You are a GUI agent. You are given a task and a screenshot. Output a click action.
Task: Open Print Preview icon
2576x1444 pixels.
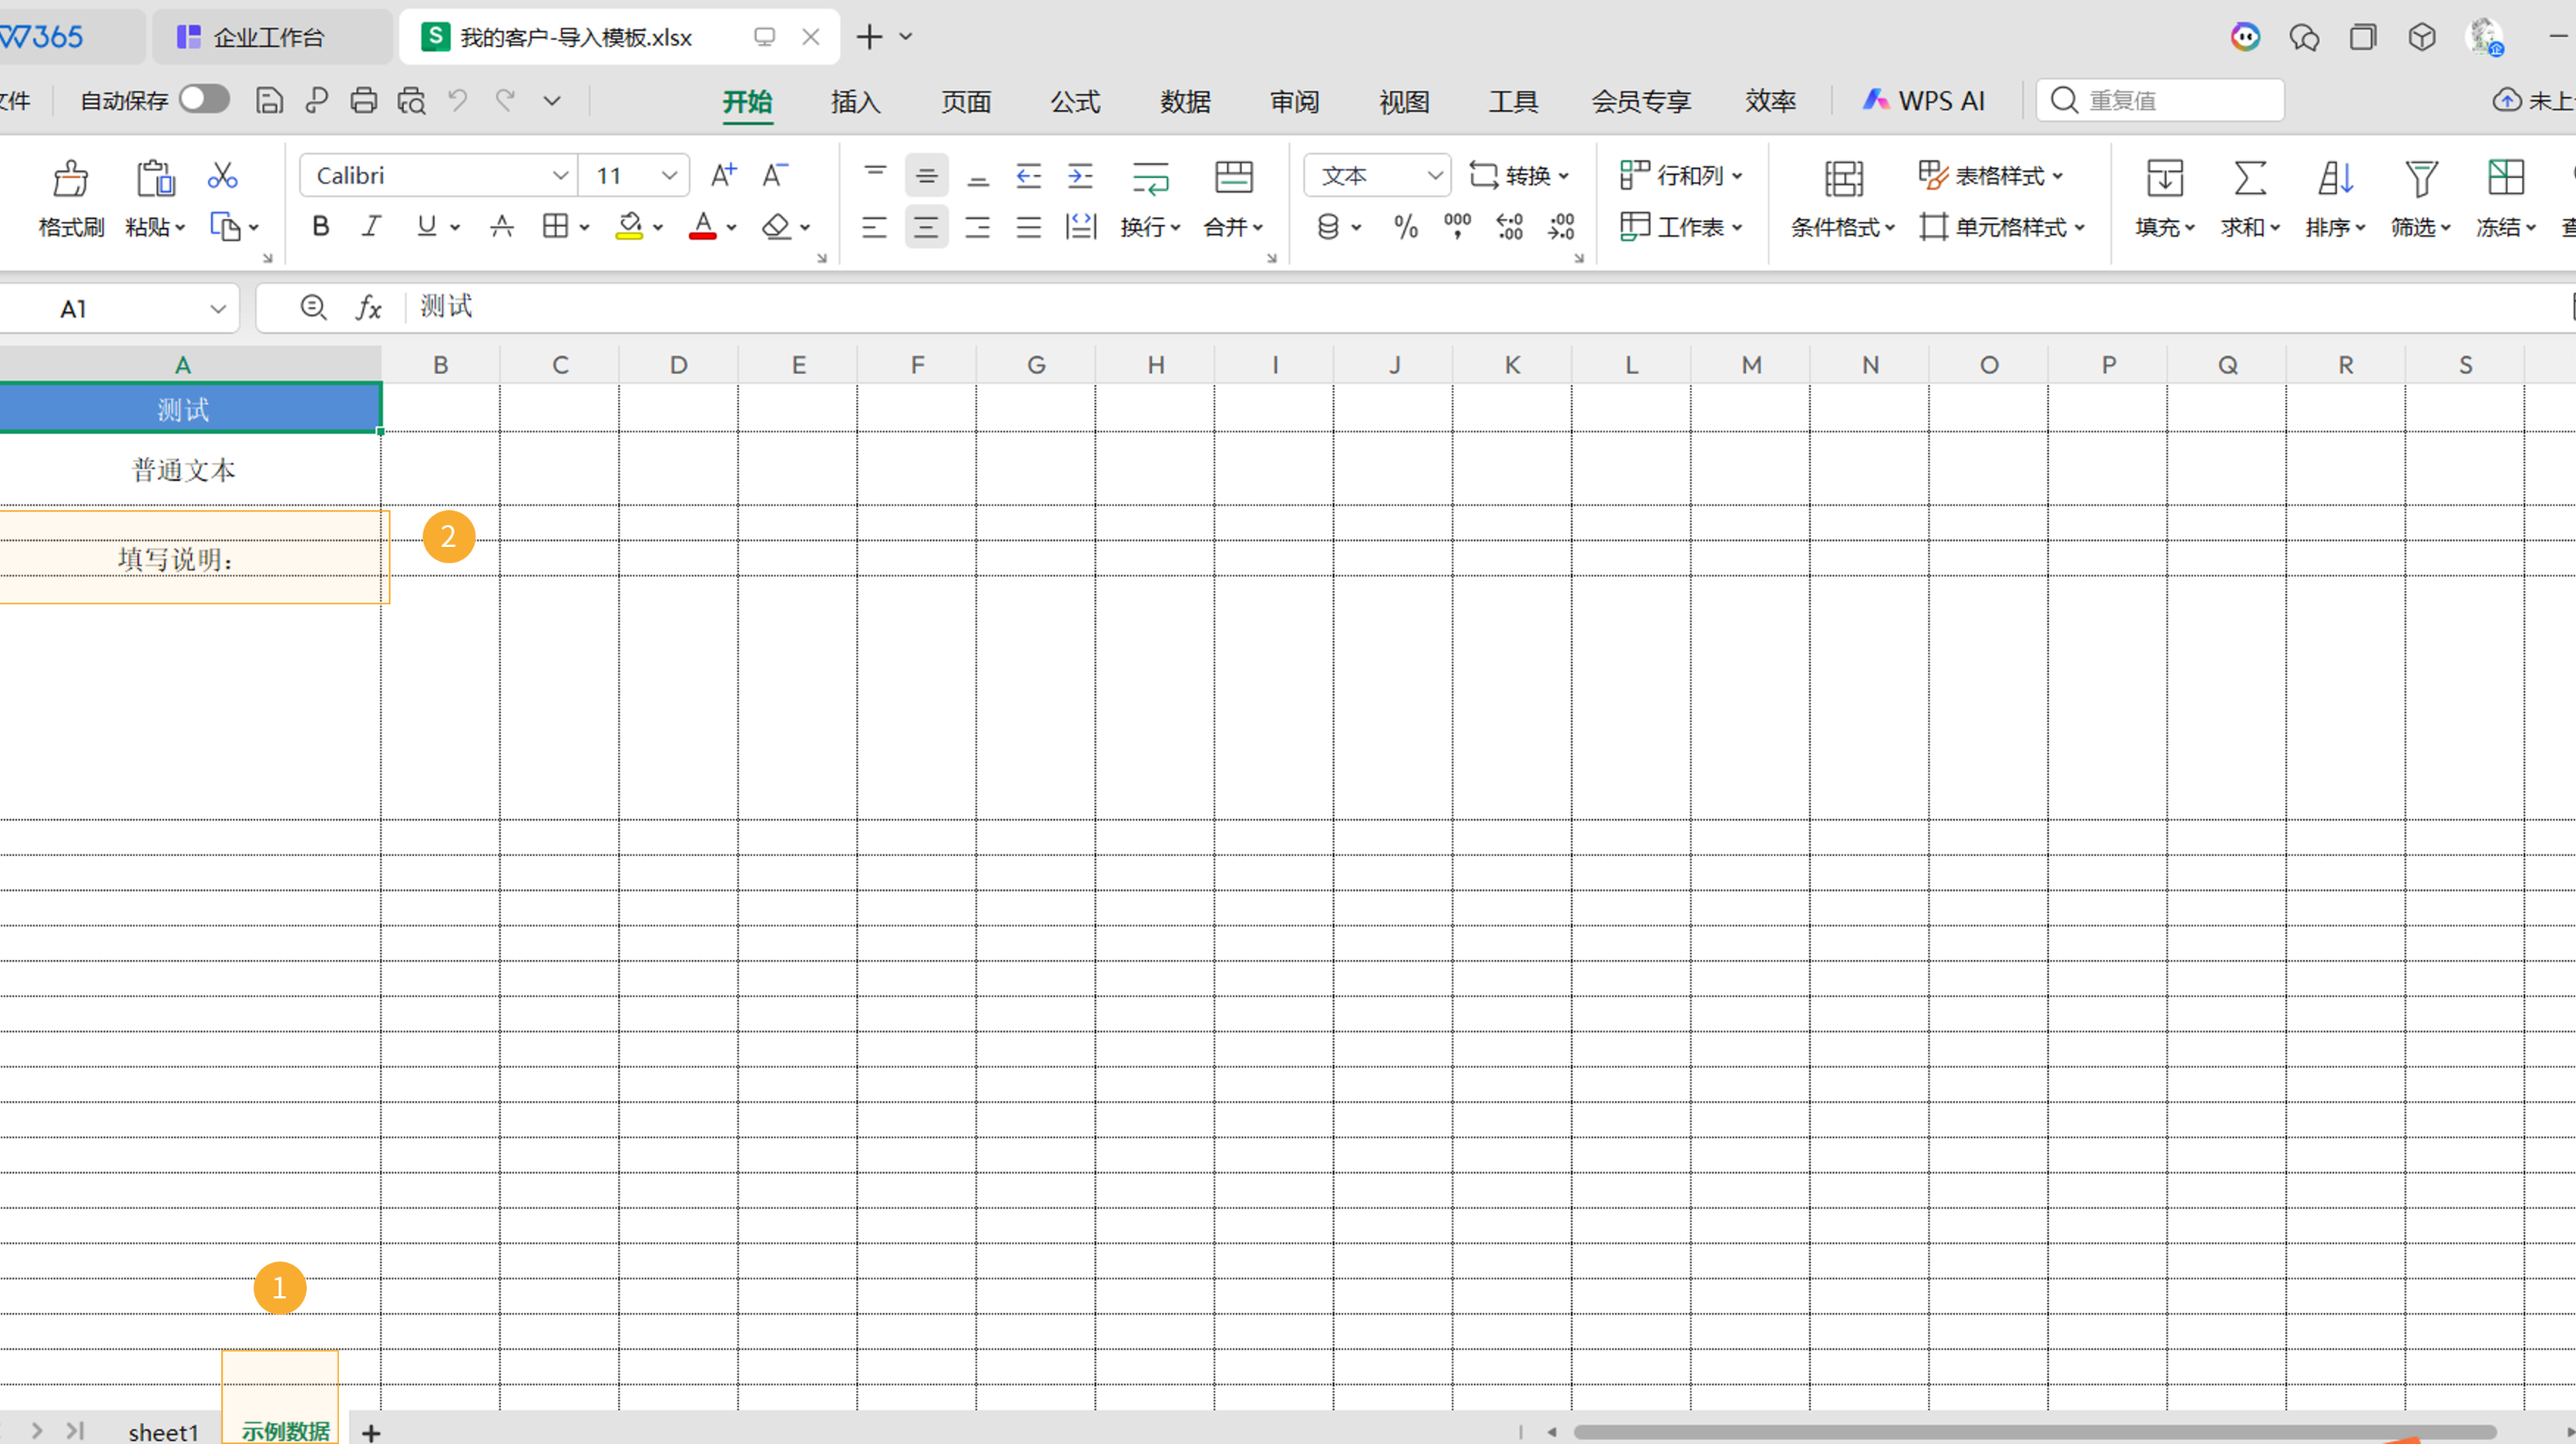[x=411, y=100]
